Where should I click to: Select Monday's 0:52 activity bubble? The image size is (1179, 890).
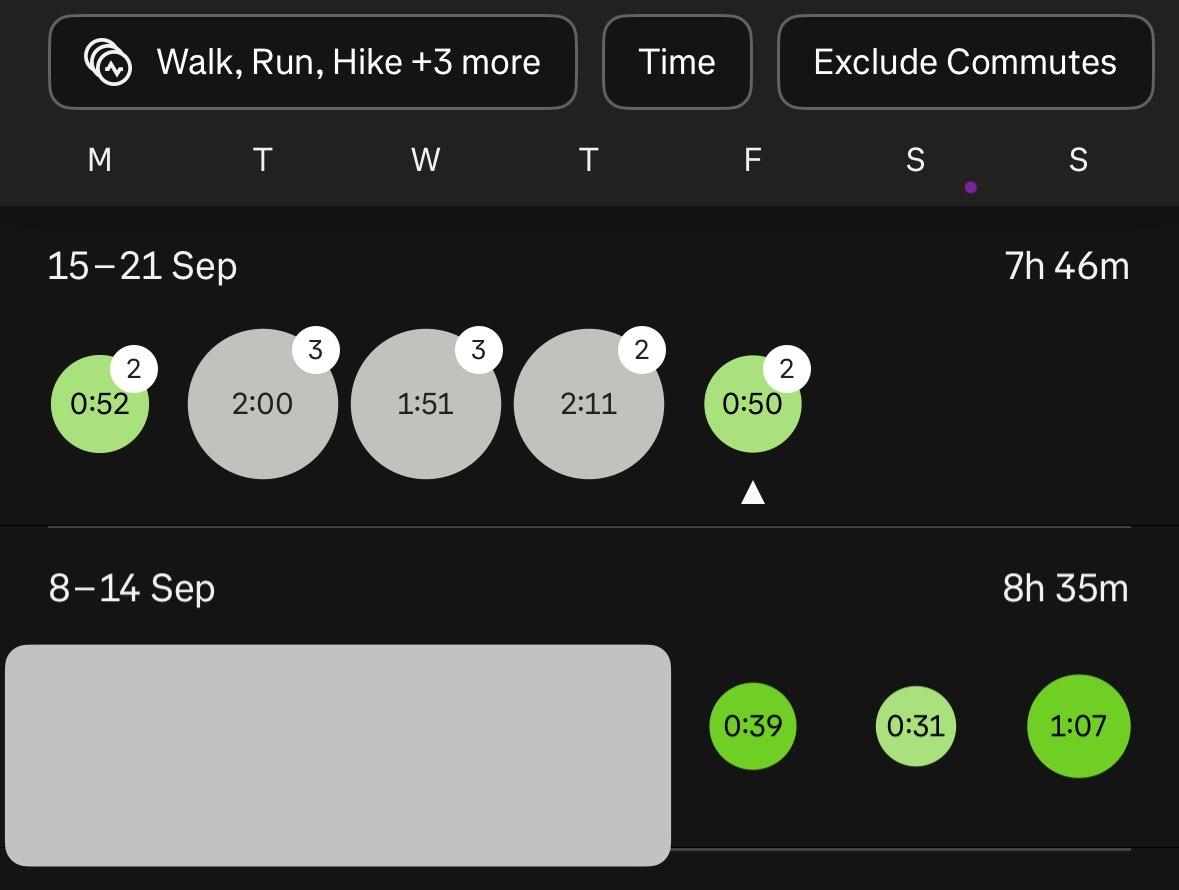click(98, 406)
